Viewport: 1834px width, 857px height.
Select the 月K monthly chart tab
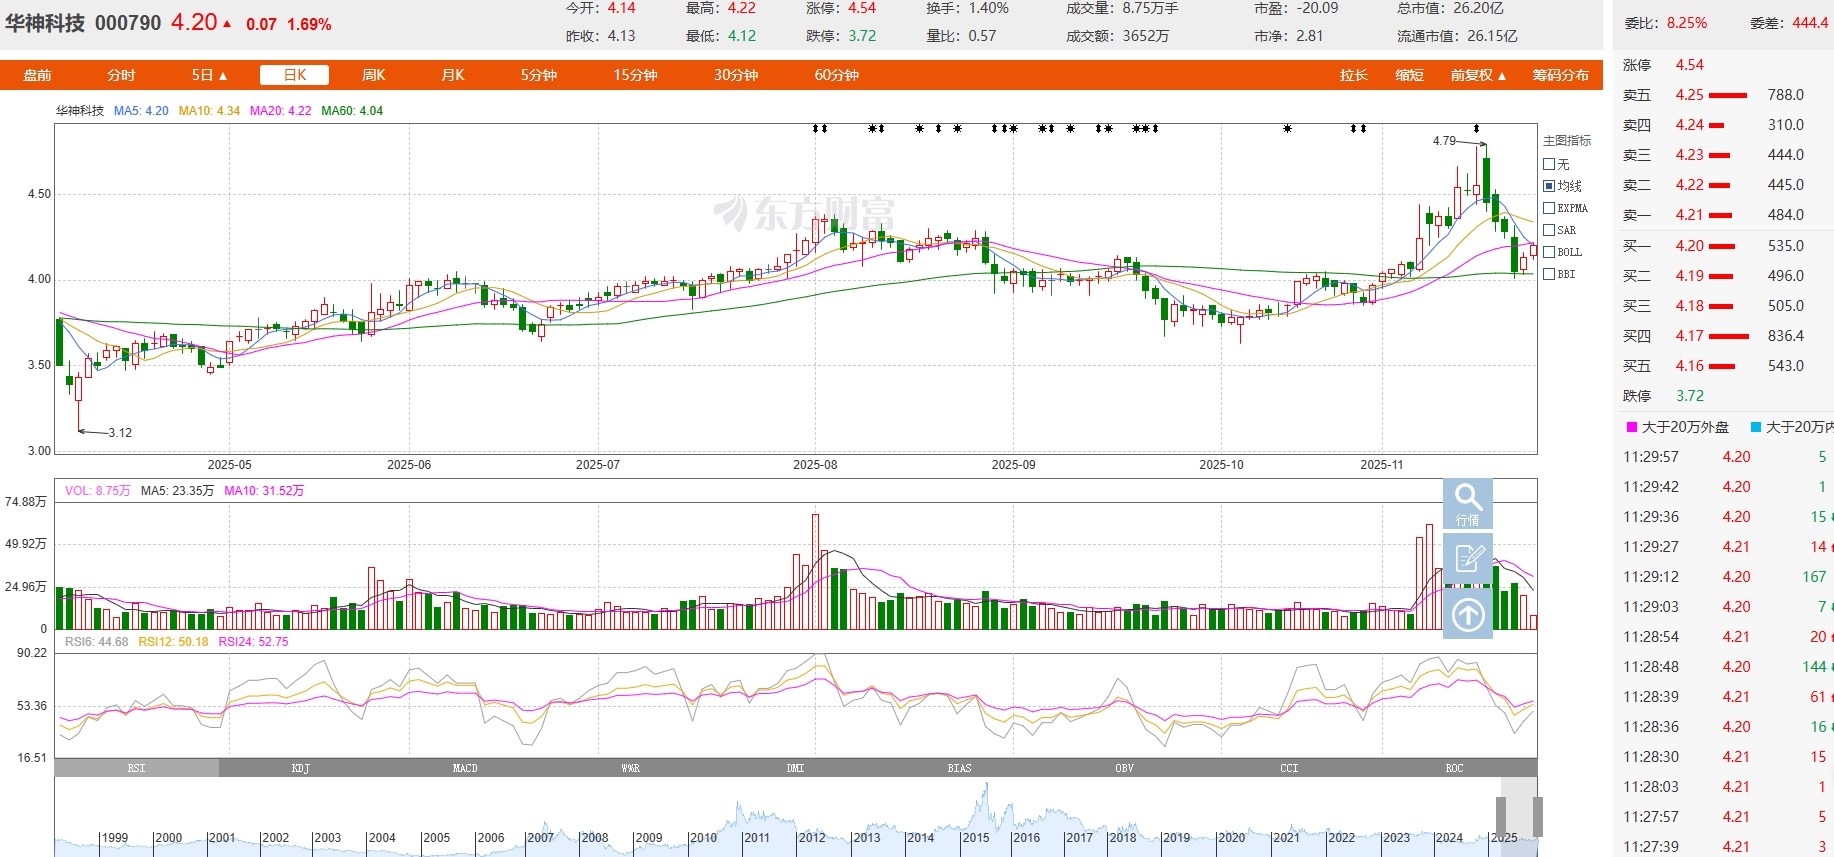(x=453, y=75)
